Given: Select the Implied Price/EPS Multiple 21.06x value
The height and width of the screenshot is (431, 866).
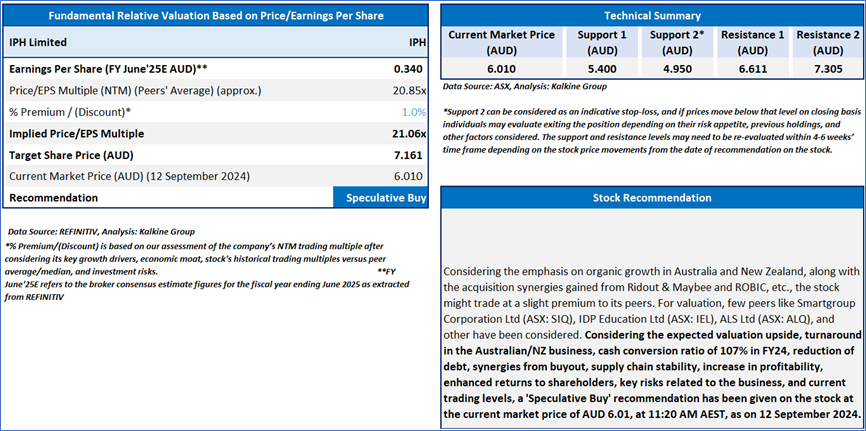Looking at the screenshot, I should [404, 133].
